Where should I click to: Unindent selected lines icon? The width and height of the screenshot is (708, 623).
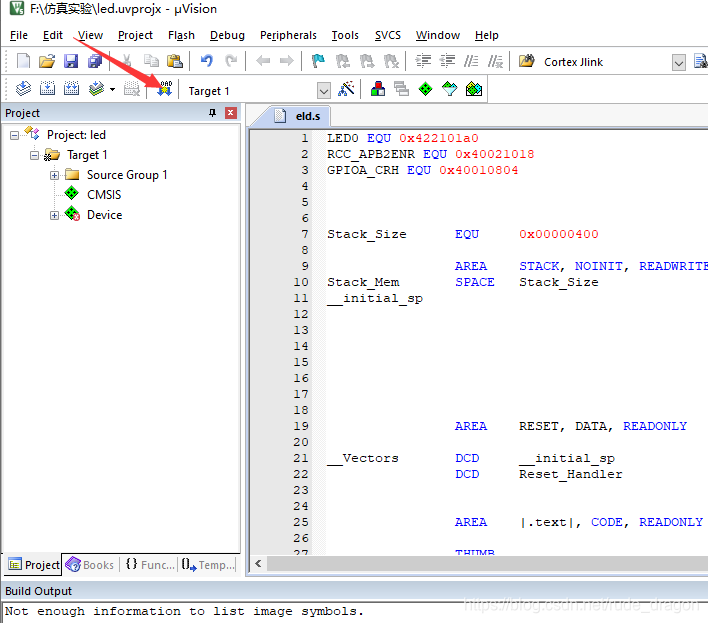447,60
